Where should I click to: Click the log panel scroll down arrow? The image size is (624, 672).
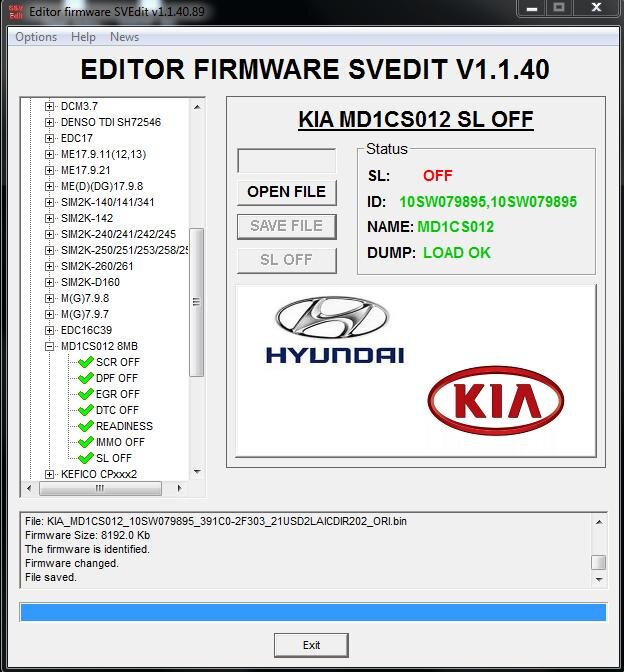[599, 579]
